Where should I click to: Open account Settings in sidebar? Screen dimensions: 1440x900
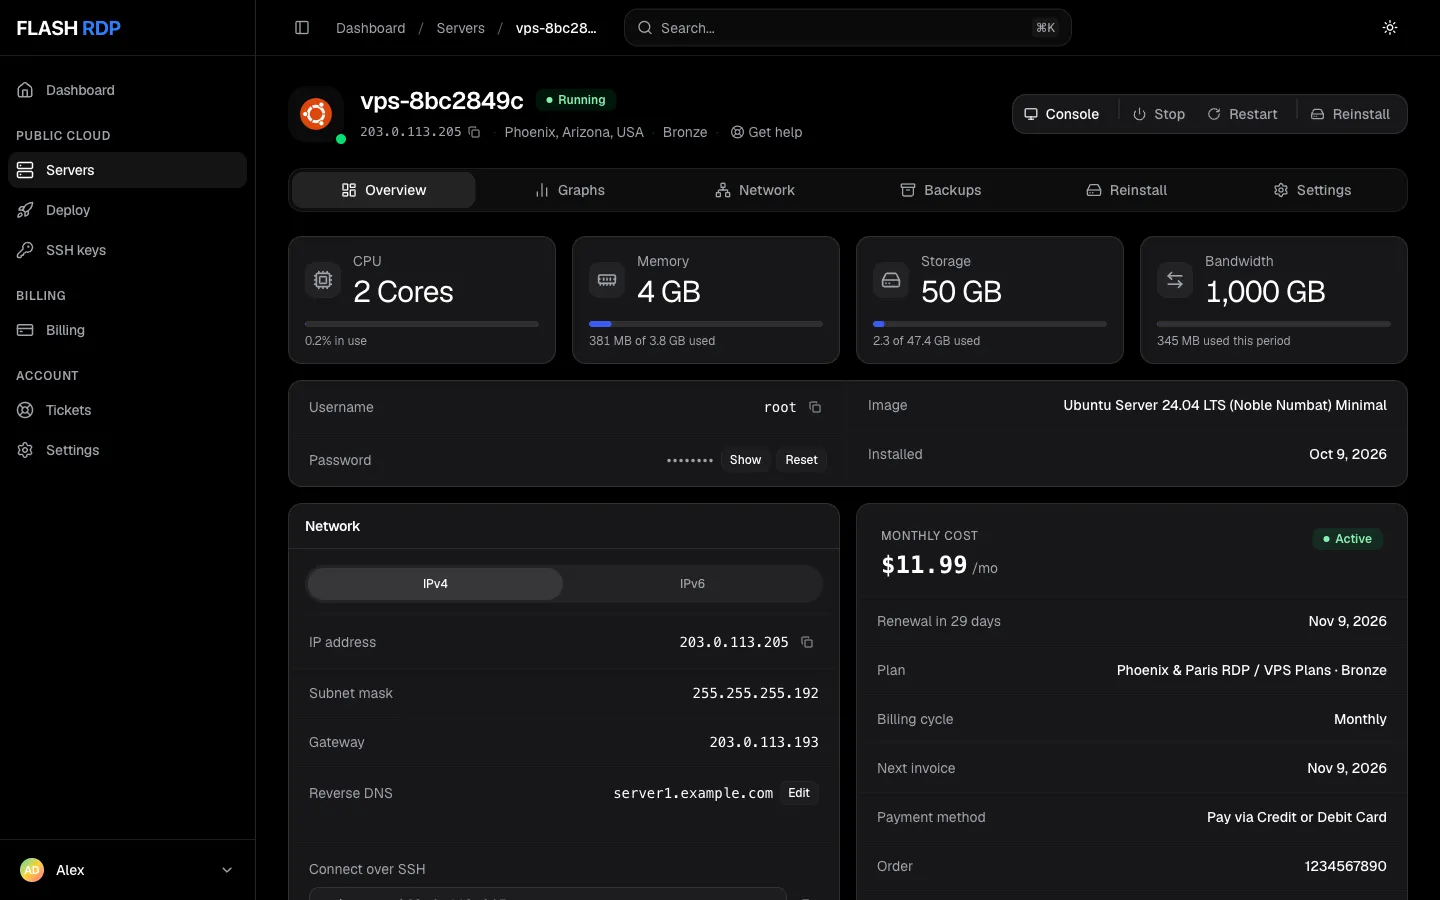(x=127, y=450)
